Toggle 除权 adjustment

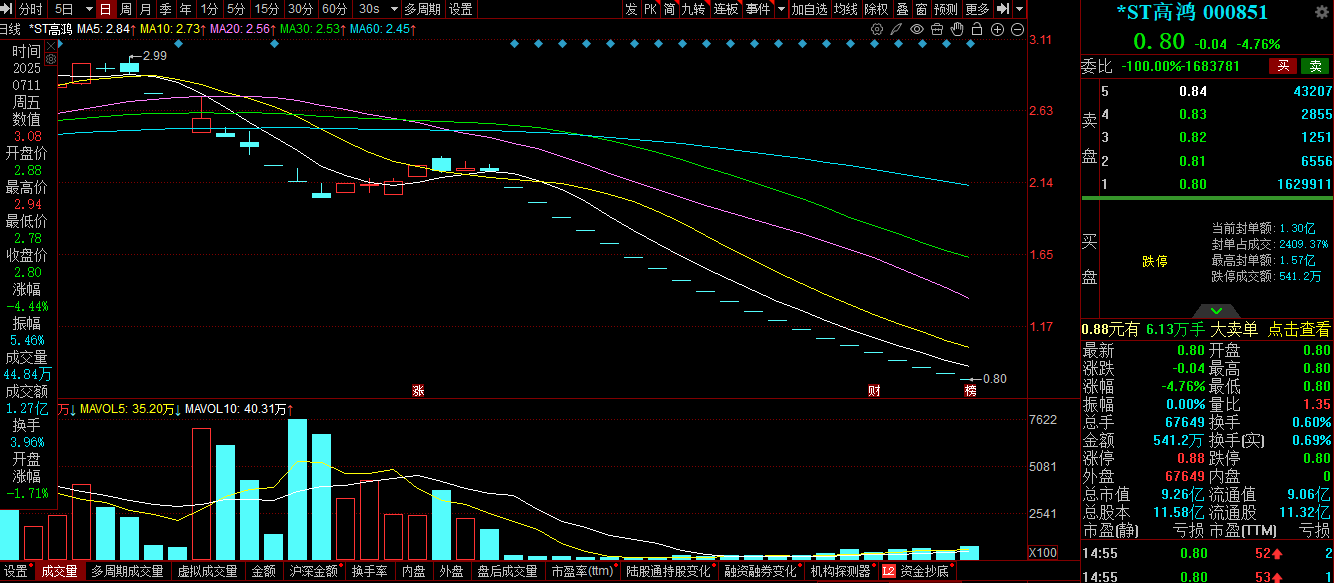[x=876, y=9]
